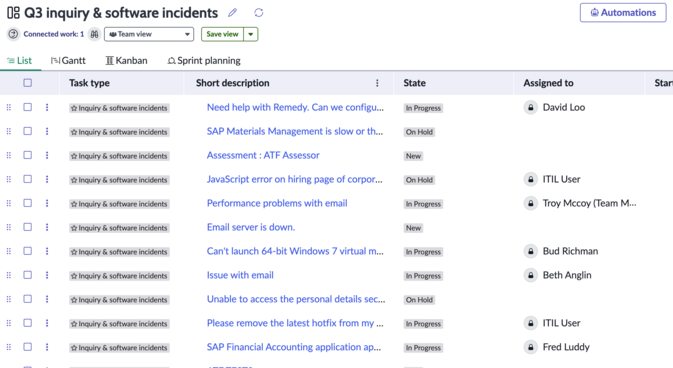Click In Progress state of David Loo row
Viewport: 673px width, 368px height.
423,108
